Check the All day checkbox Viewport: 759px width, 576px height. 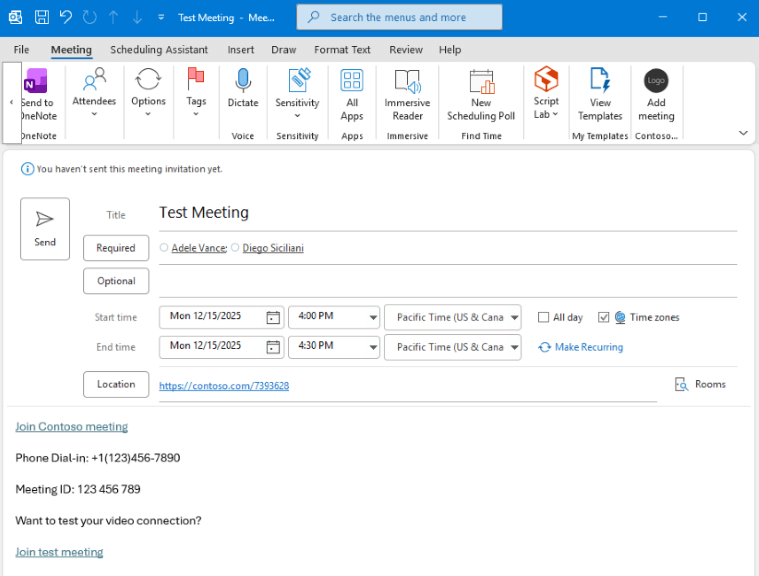coord(544,318)
